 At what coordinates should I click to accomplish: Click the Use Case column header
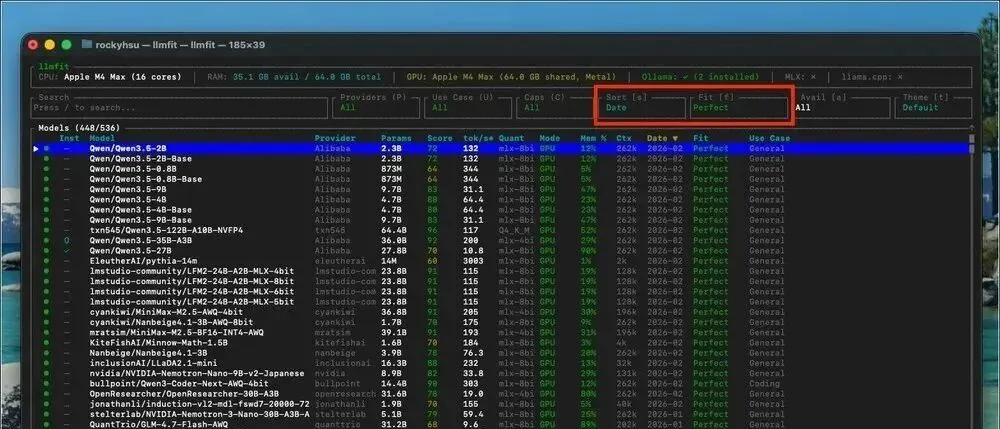[769, 138]
